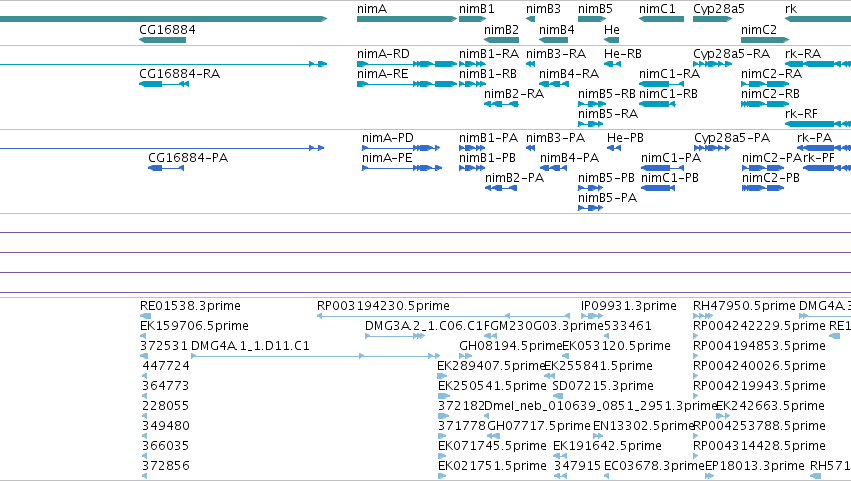Select protein nimB2-PA

pos(514,178)
